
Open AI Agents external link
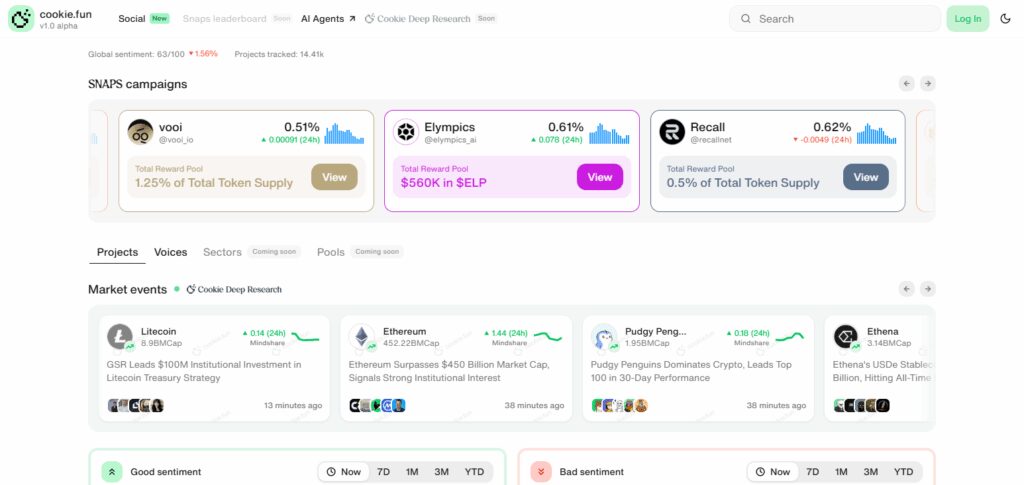coord(328,19)
